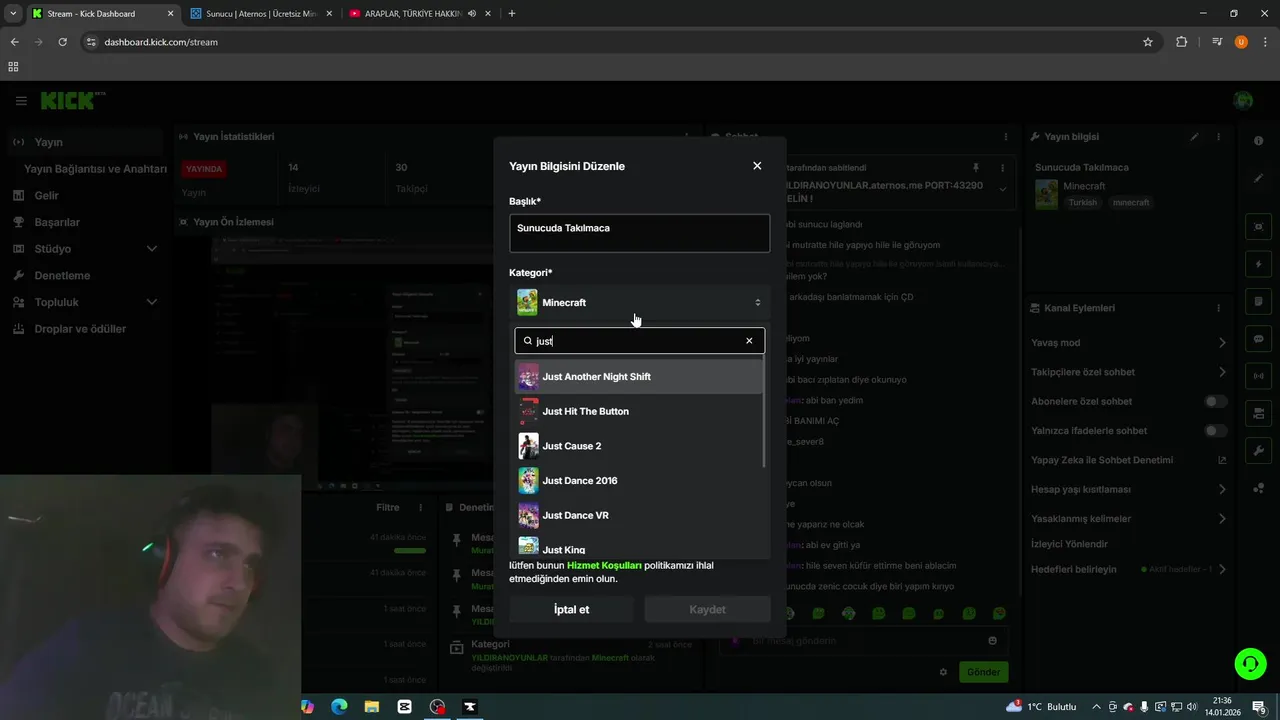The image size is (1280, 720).
Task: Select Just Dance VR category
Action: (638, 515)
